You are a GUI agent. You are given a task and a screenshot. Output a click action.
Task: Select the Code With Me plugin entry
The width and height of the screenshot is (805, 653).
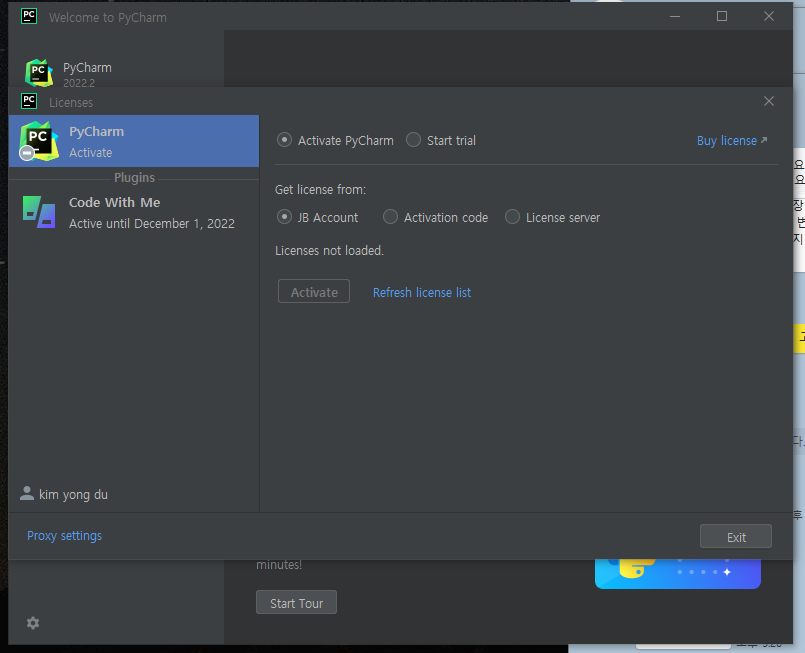pyautogui.click(x=134, y=213)
